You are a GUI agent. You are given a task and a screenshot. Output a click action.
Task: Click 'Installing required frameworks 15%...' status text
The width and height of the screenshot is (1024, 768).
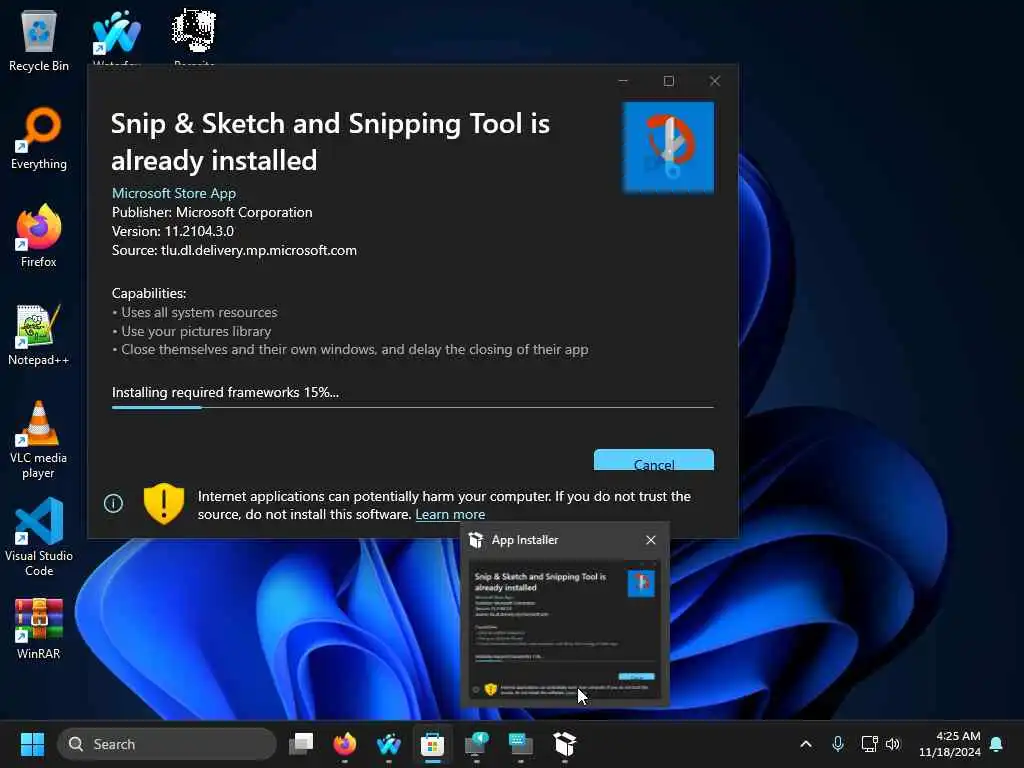(x=225, y=392)
